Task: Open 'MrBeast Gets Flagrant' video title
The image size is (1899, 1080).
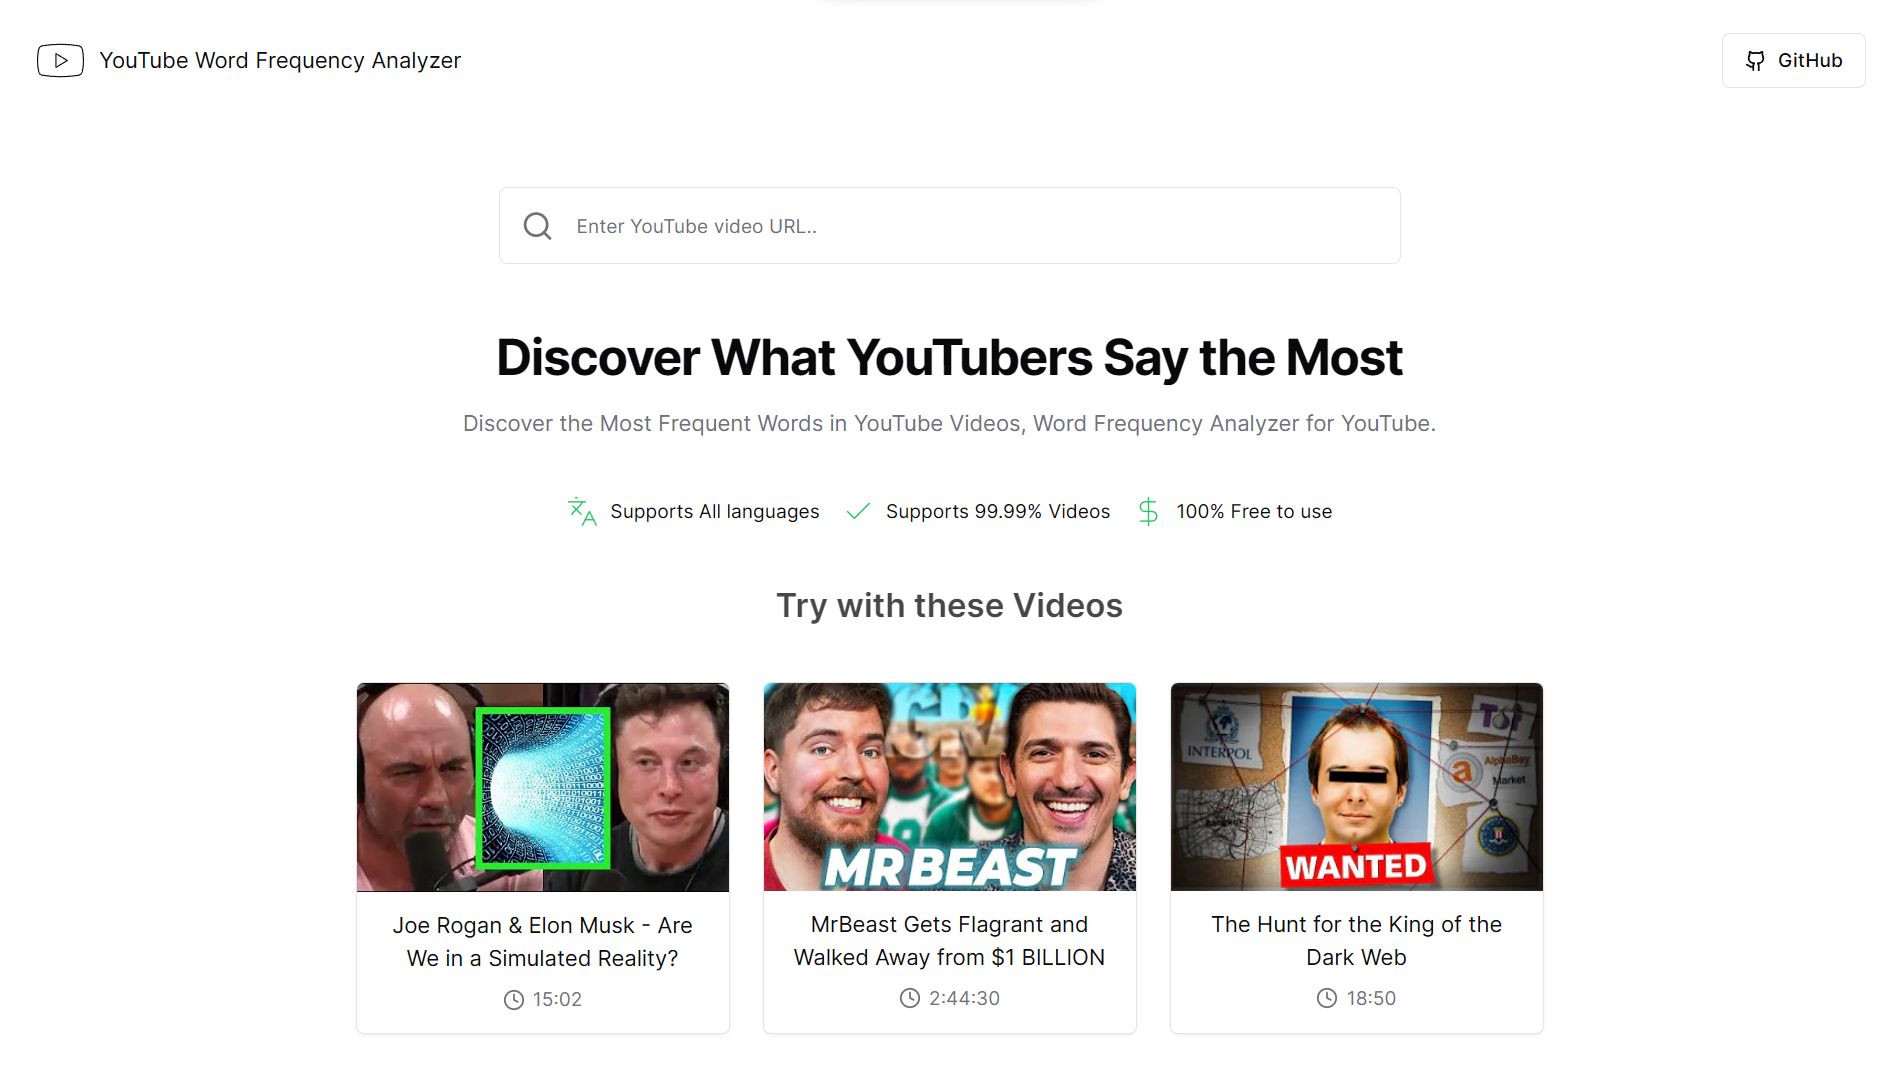Action: 949,941
